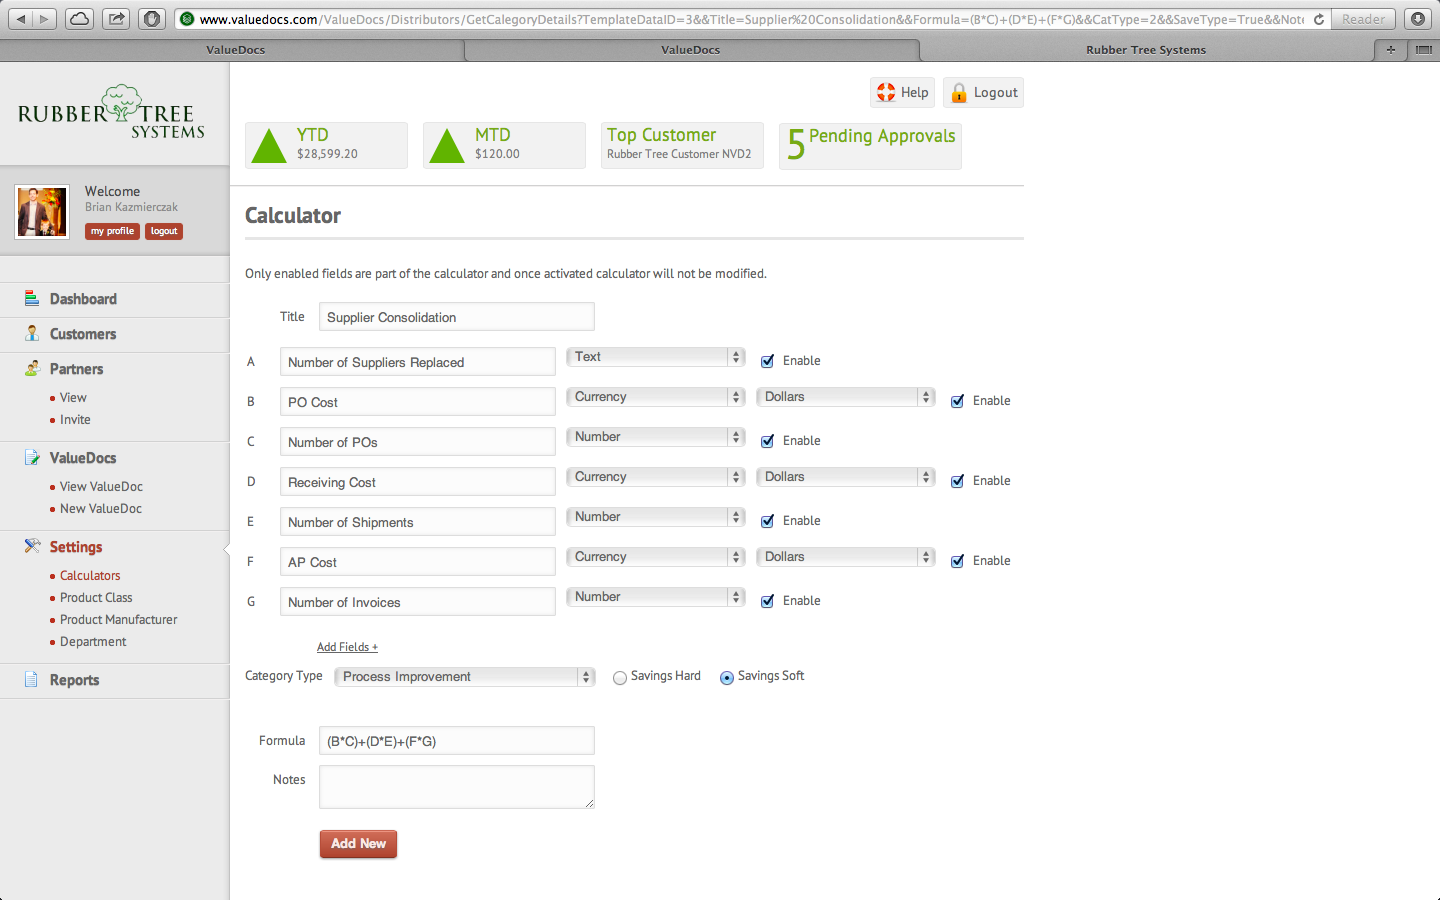Screen dimensions: 1440x900
Task: Click the Add Fields + link
Action: tap(347, 647)
